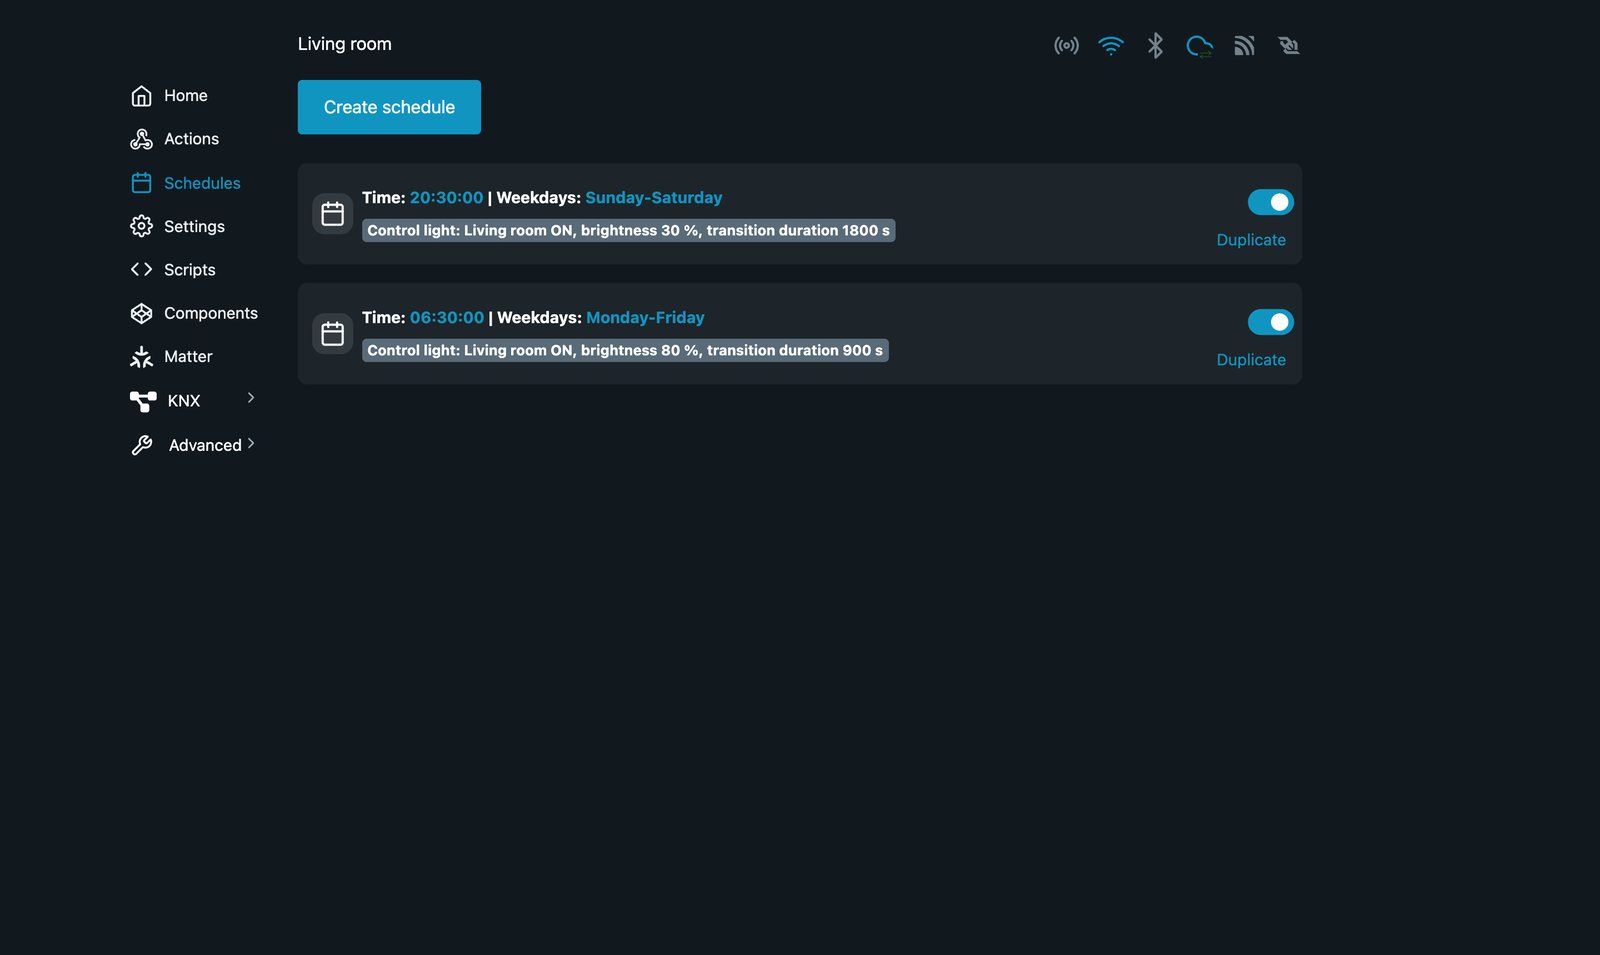Click the last header icon, right of MQTT

point(1288,46)
